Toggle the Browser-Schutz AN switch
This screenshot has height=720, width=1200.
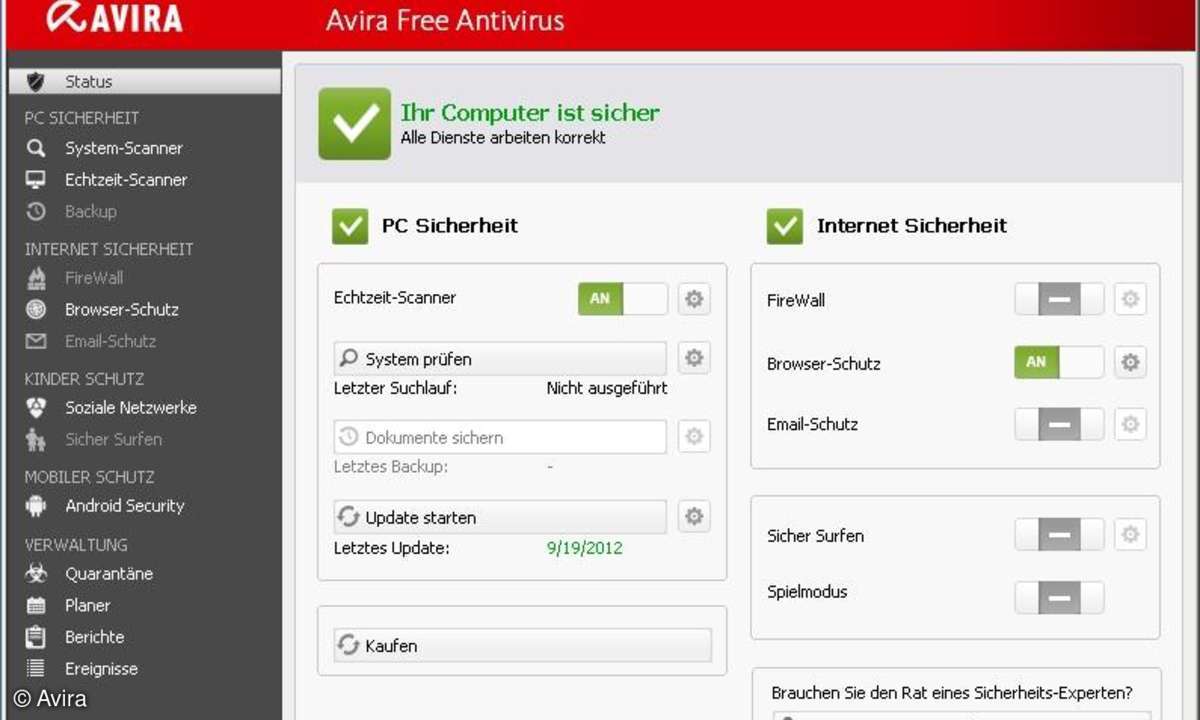tap(1059, 362)
